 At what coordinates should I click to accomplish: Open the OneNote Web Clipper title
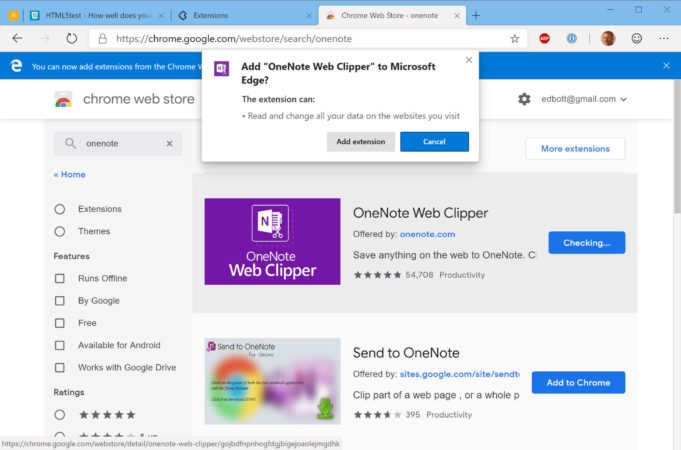[x=420, y=213]
